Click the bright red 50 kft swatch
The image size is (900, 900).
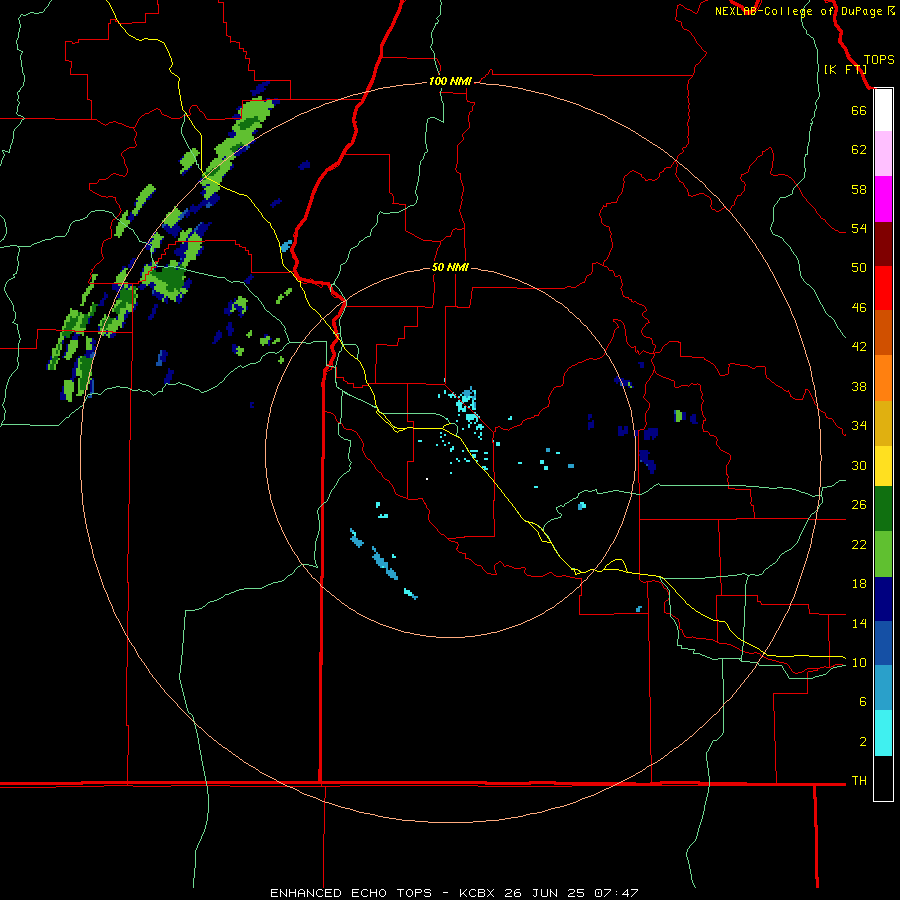pyautogui.click(x=883, y=288)
